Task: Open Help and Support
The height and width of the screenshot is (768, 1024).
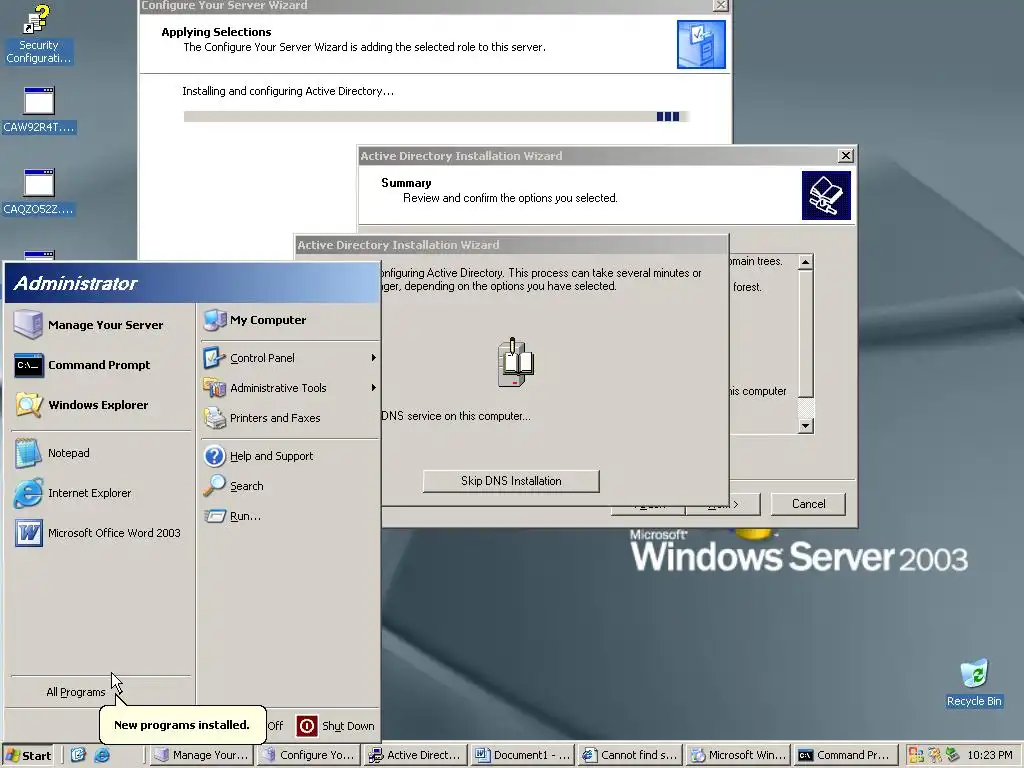Action: point(289,456)
